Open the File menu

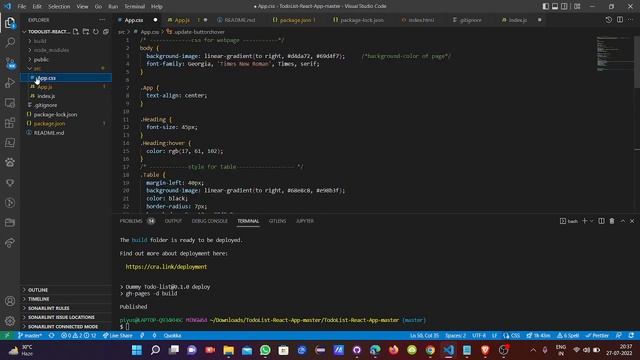click(x=22, y=6)
